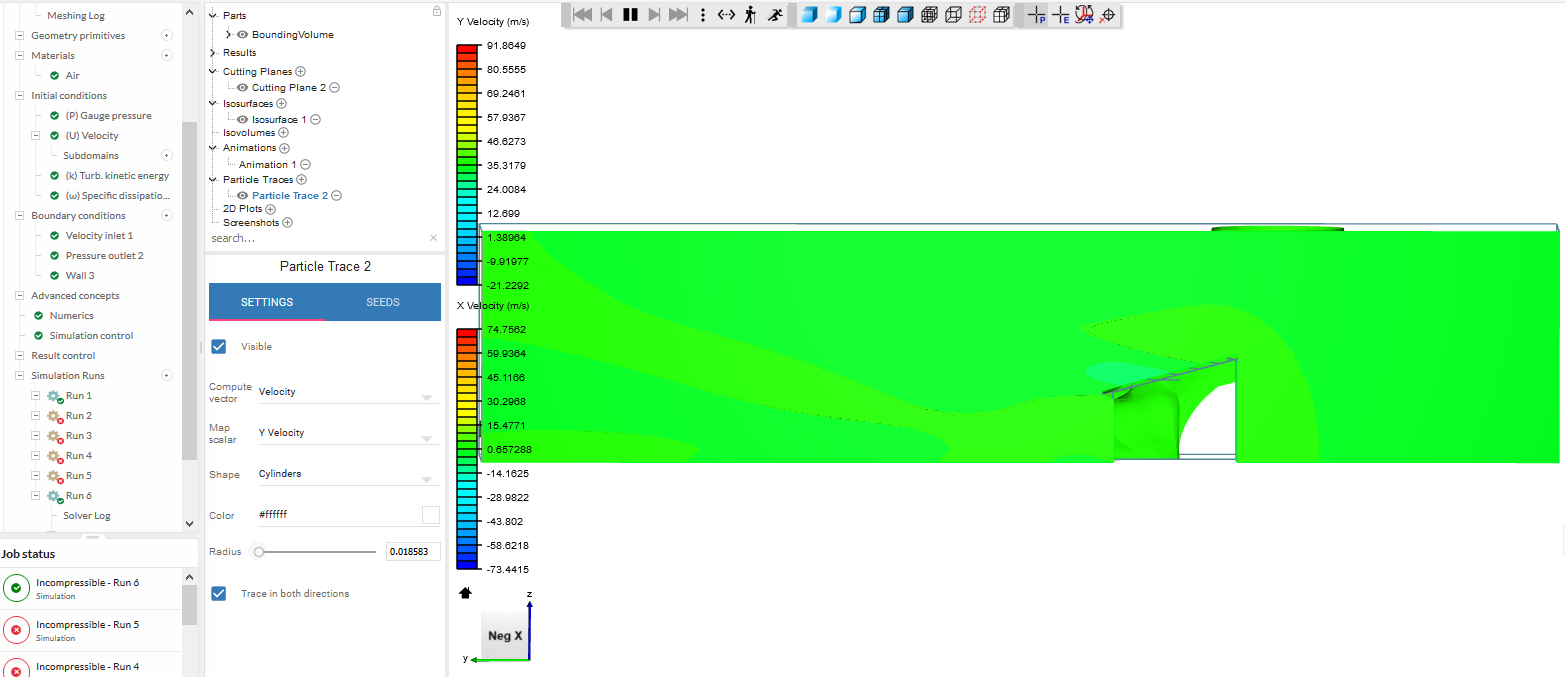Click the home view icon below legend

pyautogui.click(x=465, y=592)
